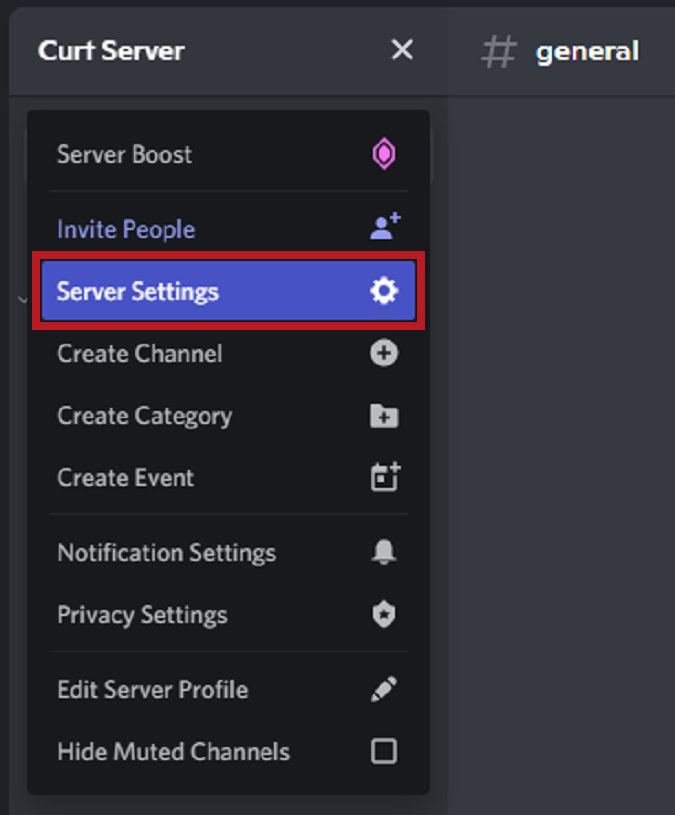The image size is (675, 815).
Task: Click the Notification Settings bell icon
Action: [x=384, y=553]
